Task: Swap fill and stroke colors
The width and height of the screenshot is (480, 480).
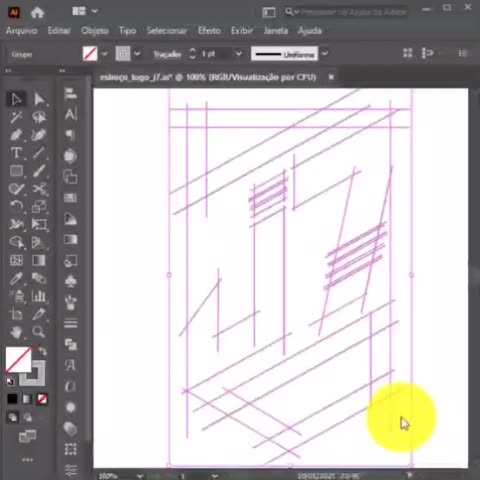Action: tap(43, 351)
